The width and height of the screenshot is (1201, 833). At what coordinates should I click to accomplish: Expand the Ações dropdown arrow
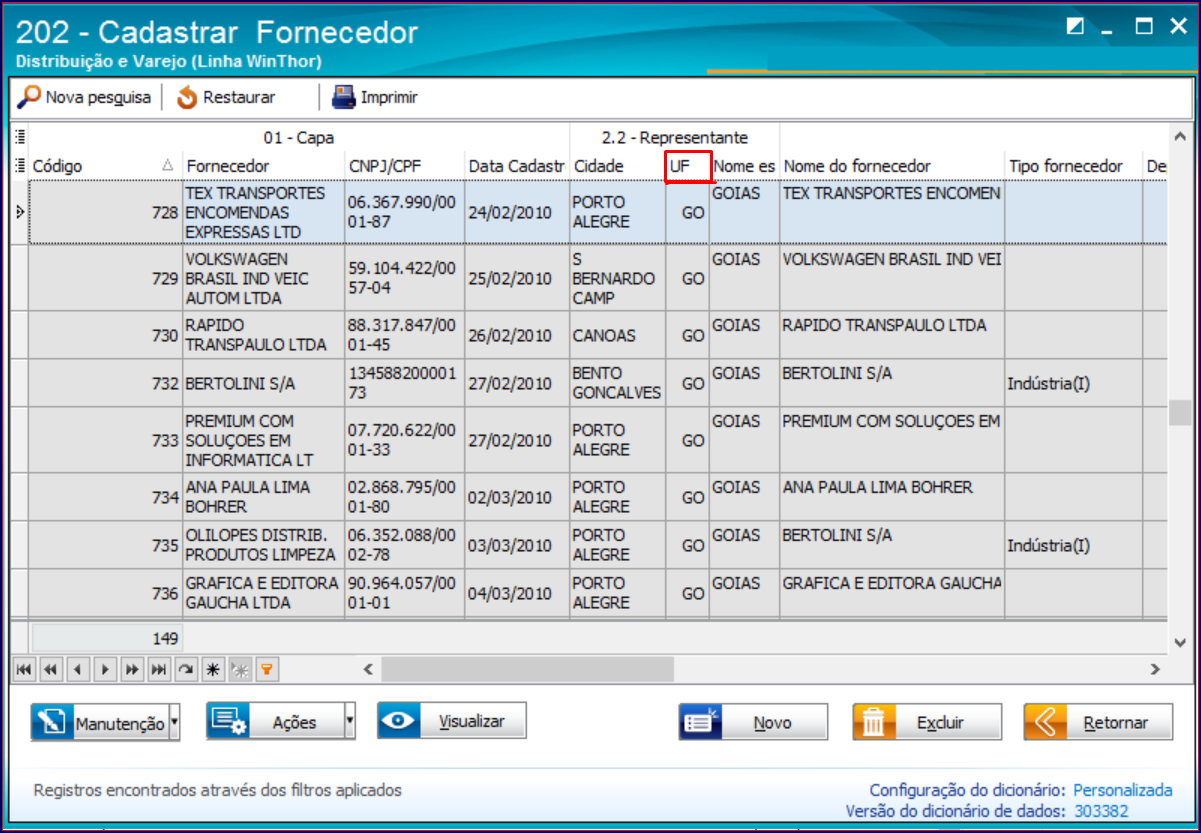tap(350, 720)
